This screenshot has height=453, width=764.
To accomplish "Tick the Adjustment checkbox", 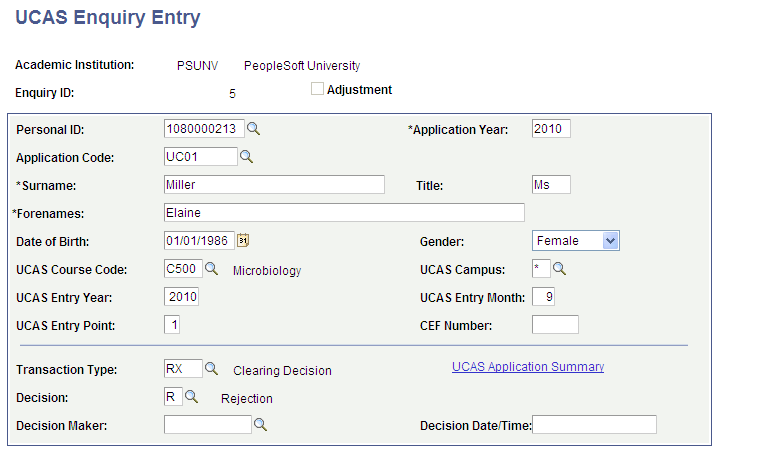I will point(318,89).
